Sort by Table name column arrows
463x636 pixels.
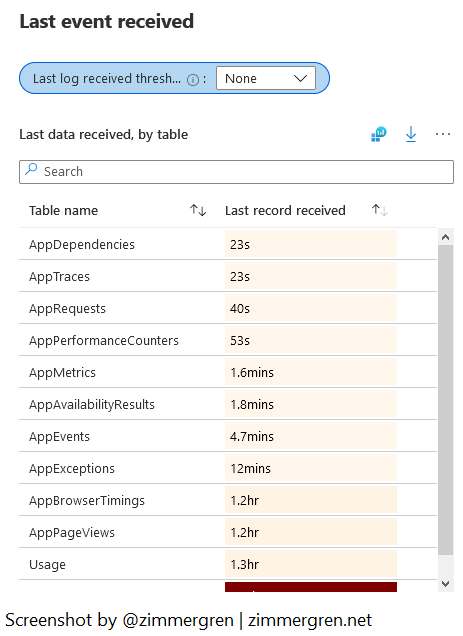click(198, 211)
